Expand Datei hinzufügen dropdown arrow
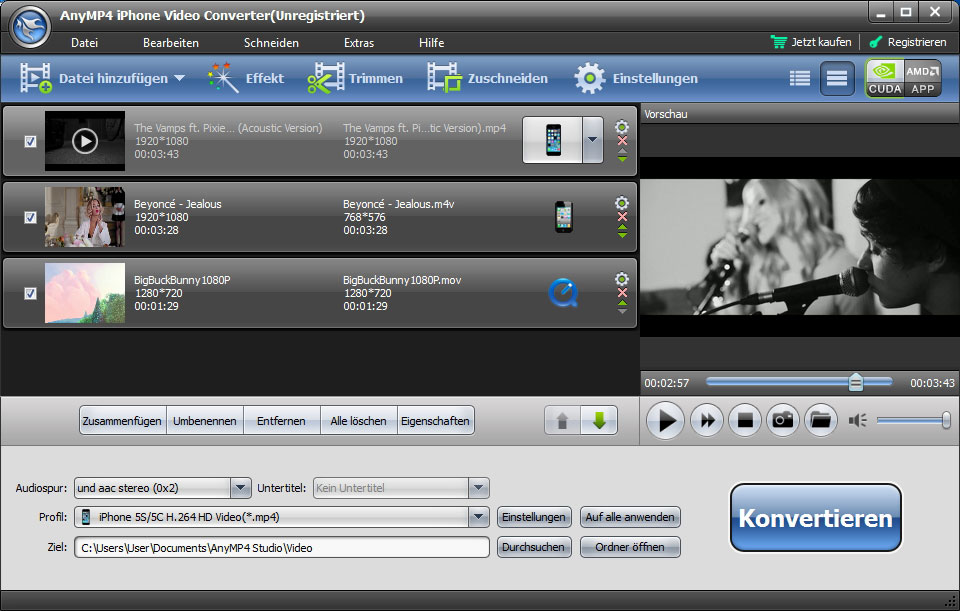This screenshot has height=611, width=960. (x=179, y=78)
